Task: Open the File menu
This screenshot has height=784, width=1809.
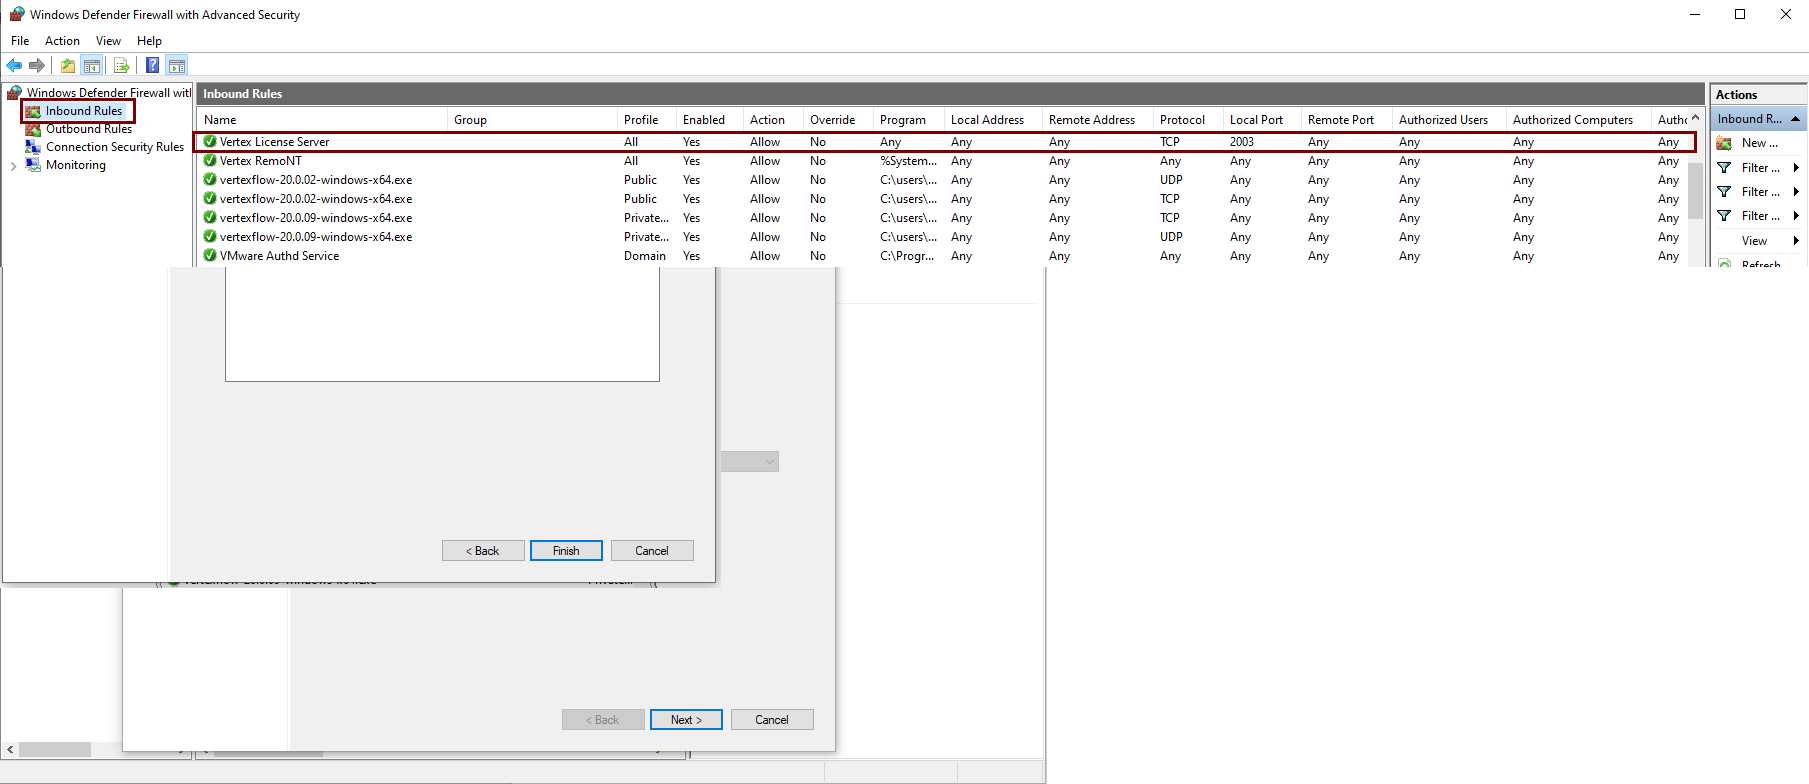Action: pyautogui.click(x=20, y=41)
